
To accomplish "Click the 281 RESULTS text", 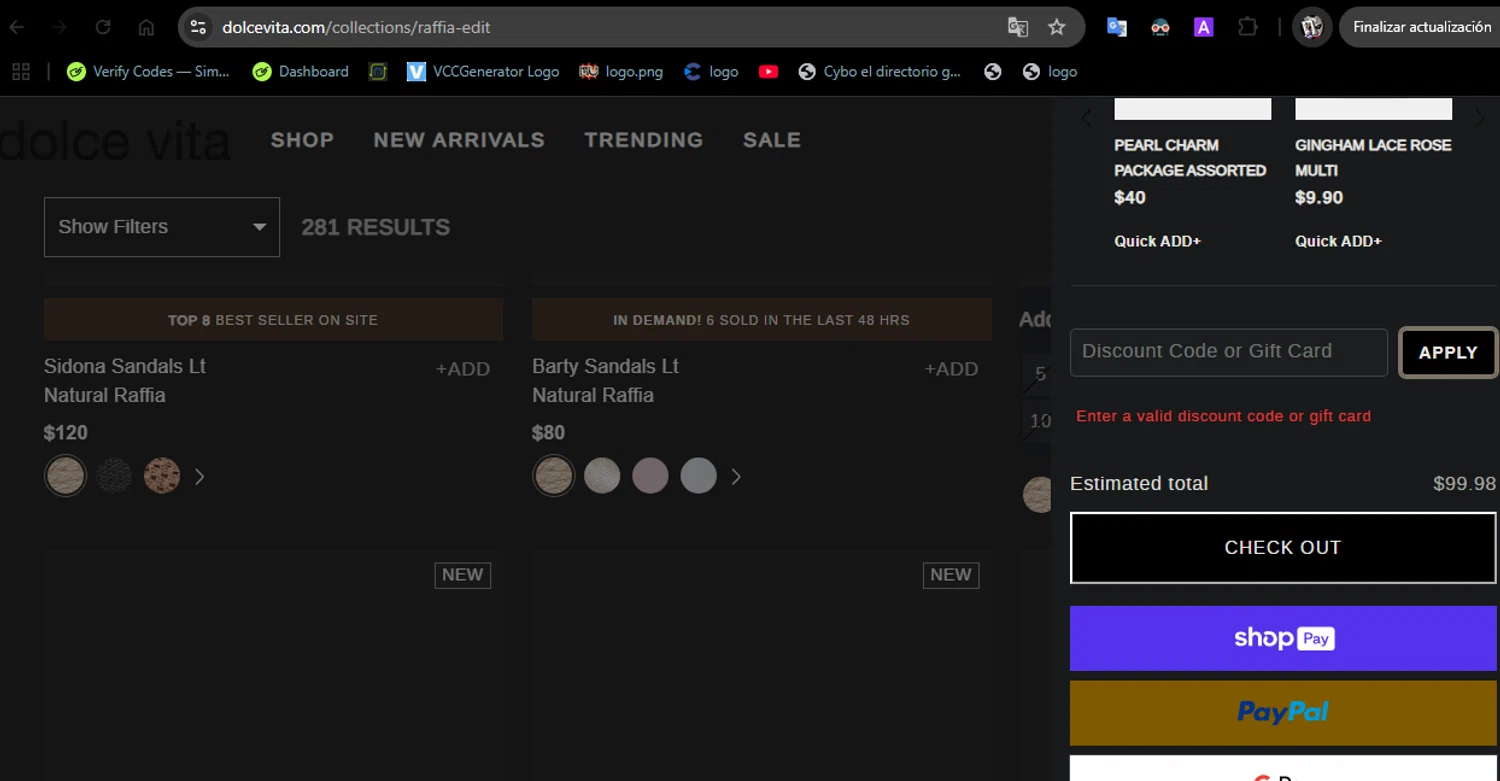I will coord(376,227).
